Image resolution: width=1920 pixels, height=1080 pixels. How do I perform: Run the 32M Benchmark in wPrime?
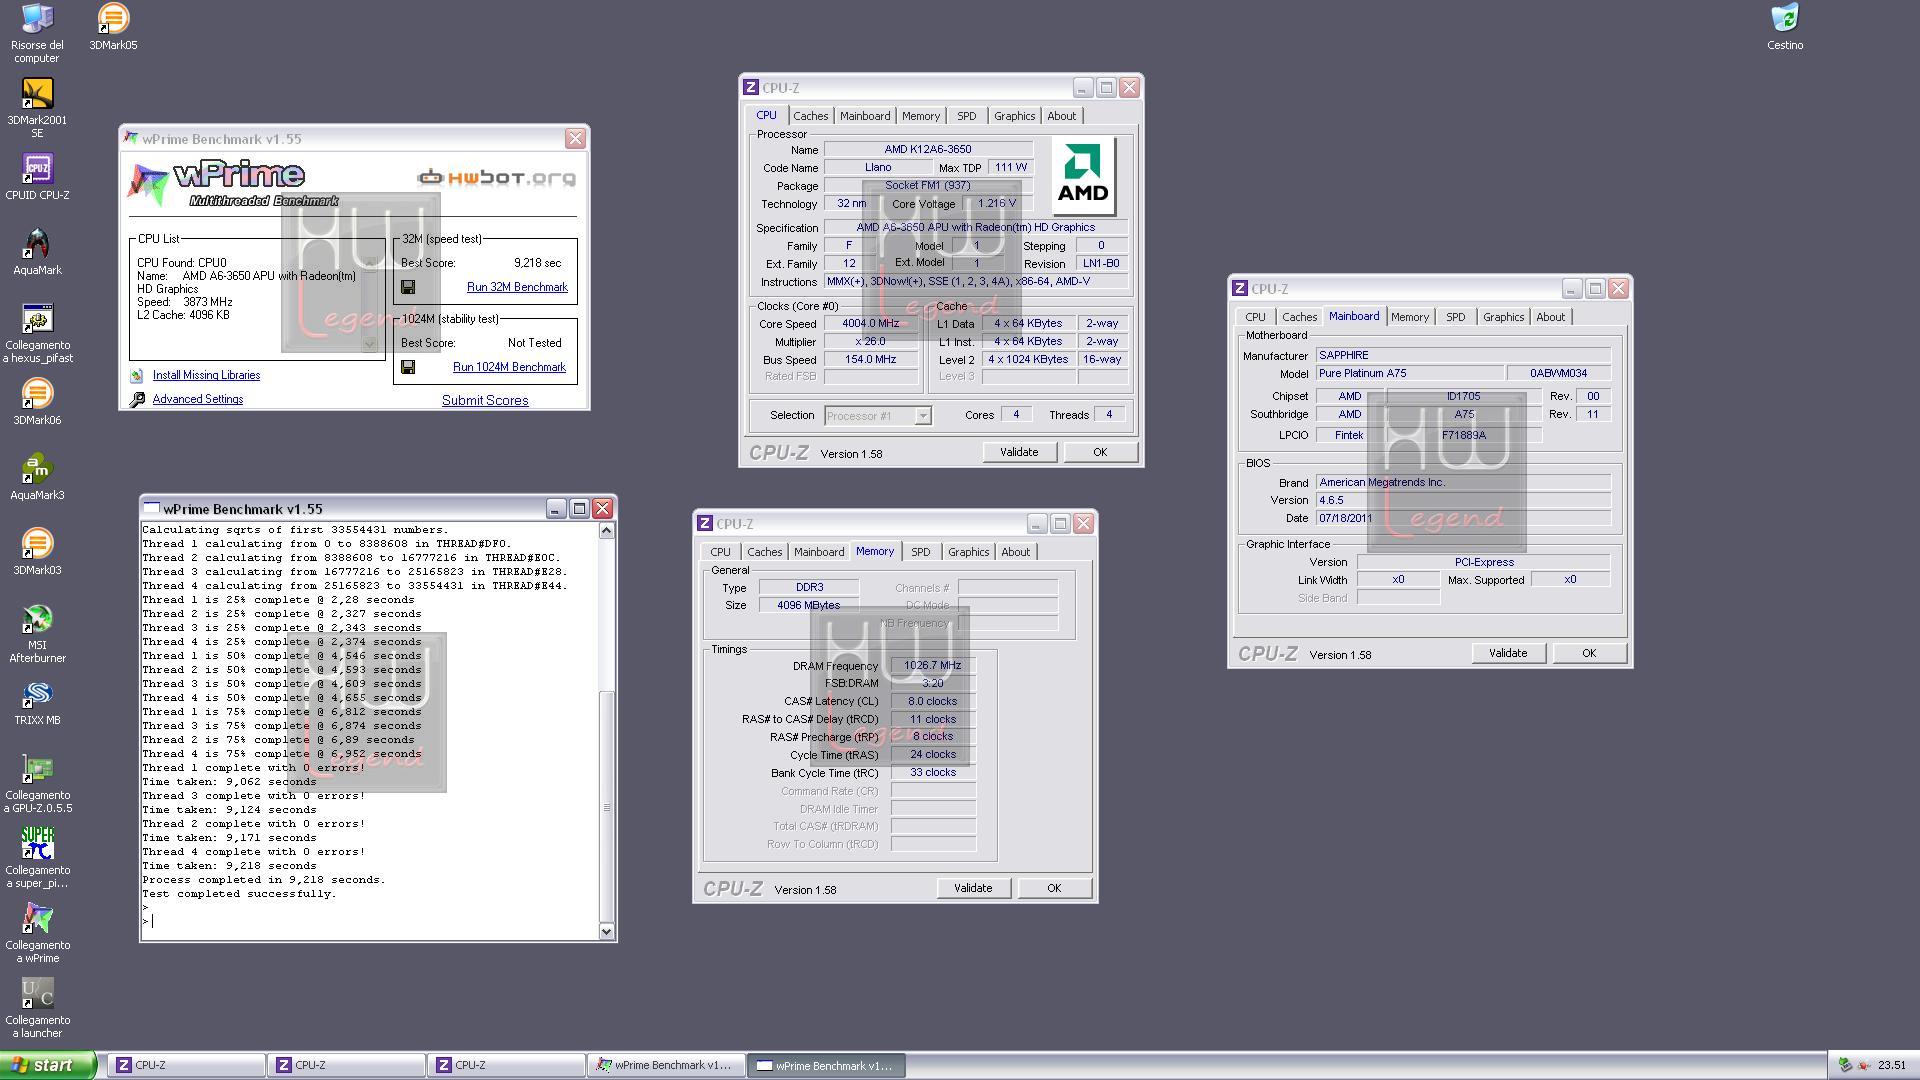(x=517, y=287)
